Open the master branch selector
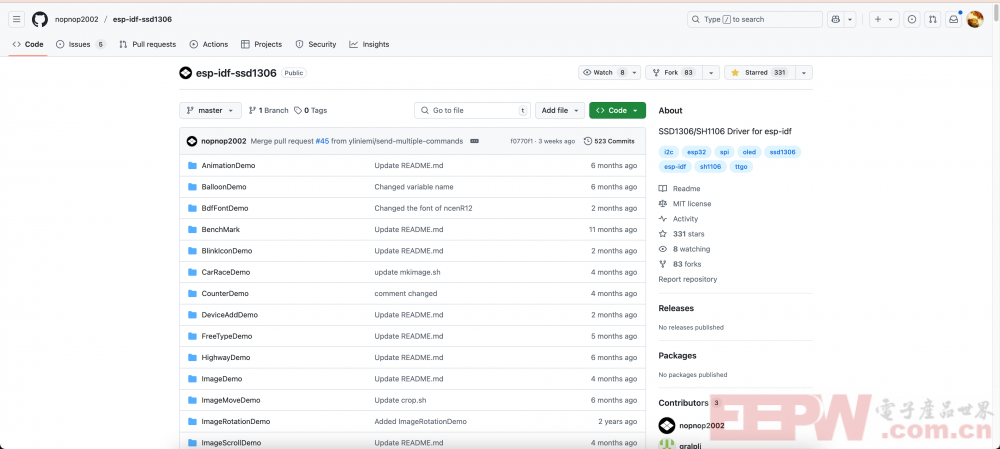This screenshot has width=1000, height=449. pos(210,110)
